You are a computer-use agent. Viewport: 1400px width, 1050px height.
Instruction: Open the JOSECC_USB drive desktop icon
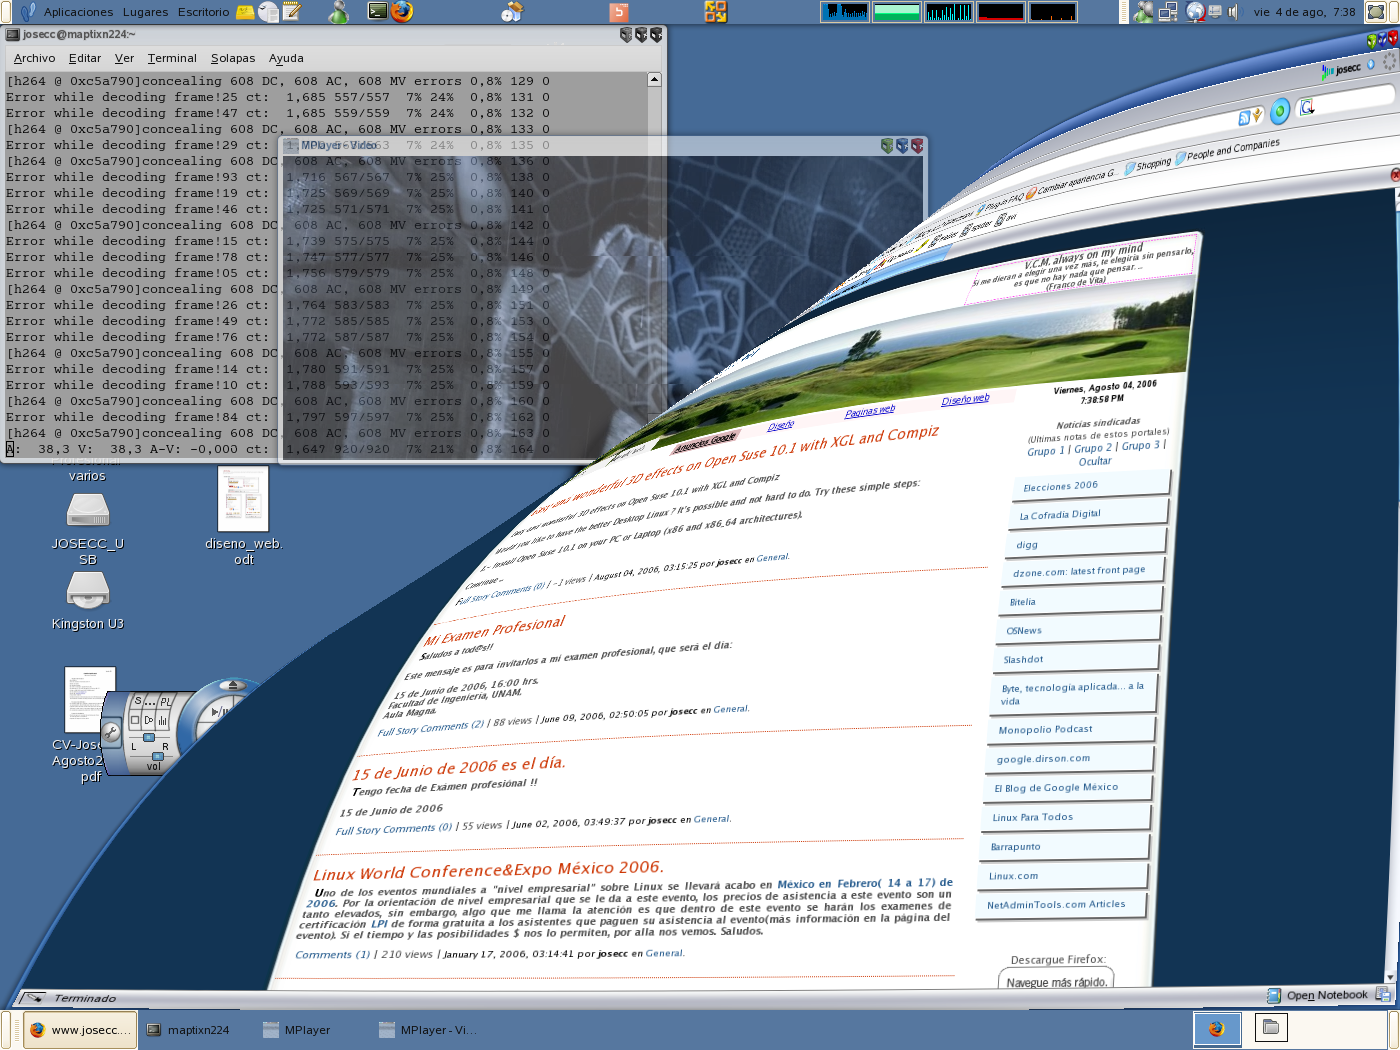[x=88, y=531]
